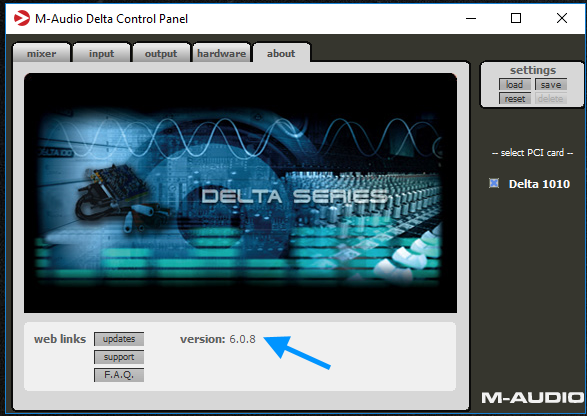Open the F.A.Q. web link
The image size is (587, 416).
point(119,375)
